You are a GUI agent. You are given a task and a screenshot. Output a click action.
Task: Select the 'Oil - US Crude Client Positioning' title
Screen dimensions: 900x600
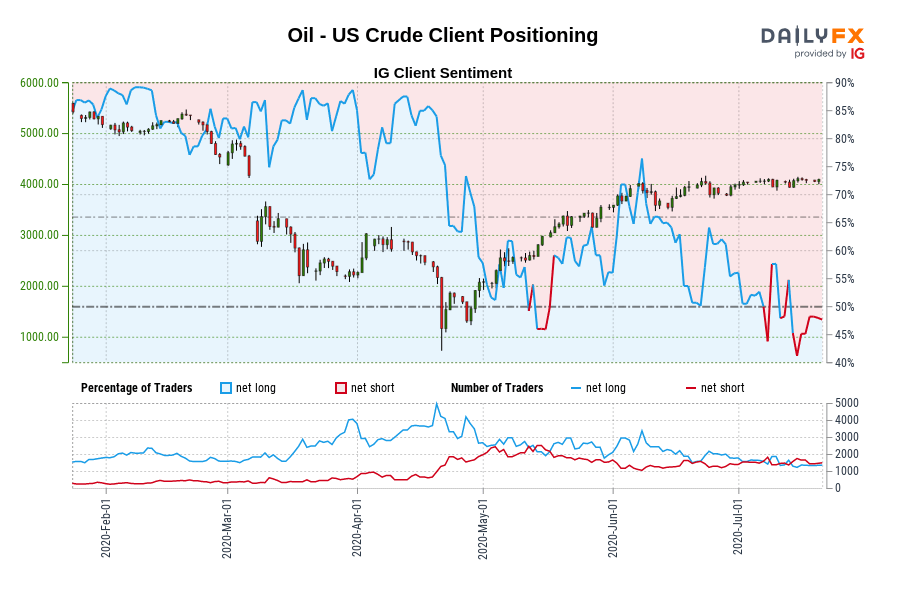pyautogui.click(x=442, y=35)
